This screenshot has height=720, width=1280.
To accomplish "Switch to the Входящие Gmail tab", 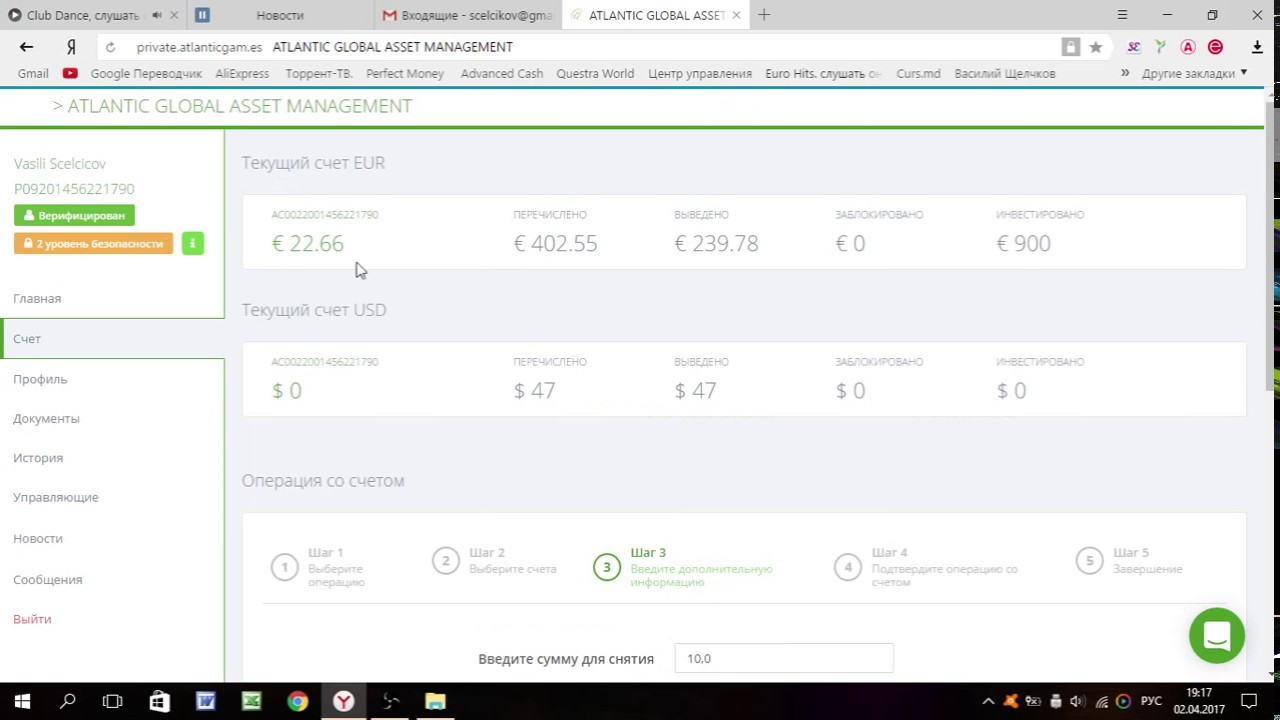I will [467, 15].
